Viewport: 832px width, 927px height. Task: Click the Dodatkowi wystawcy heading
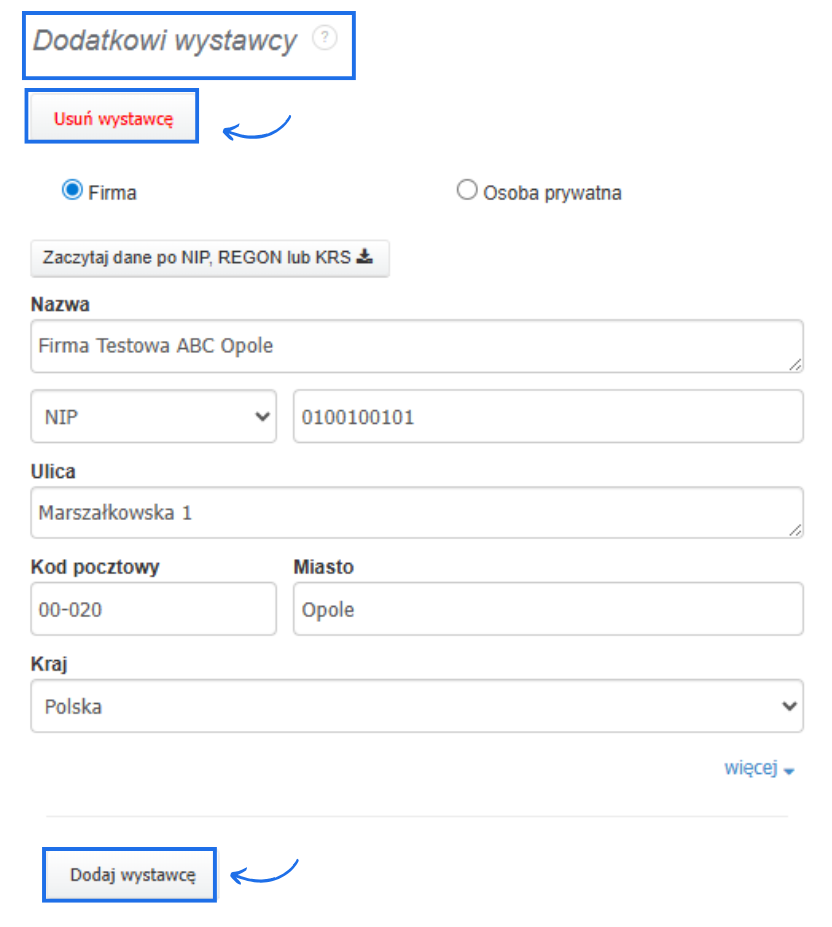(165, 41)
